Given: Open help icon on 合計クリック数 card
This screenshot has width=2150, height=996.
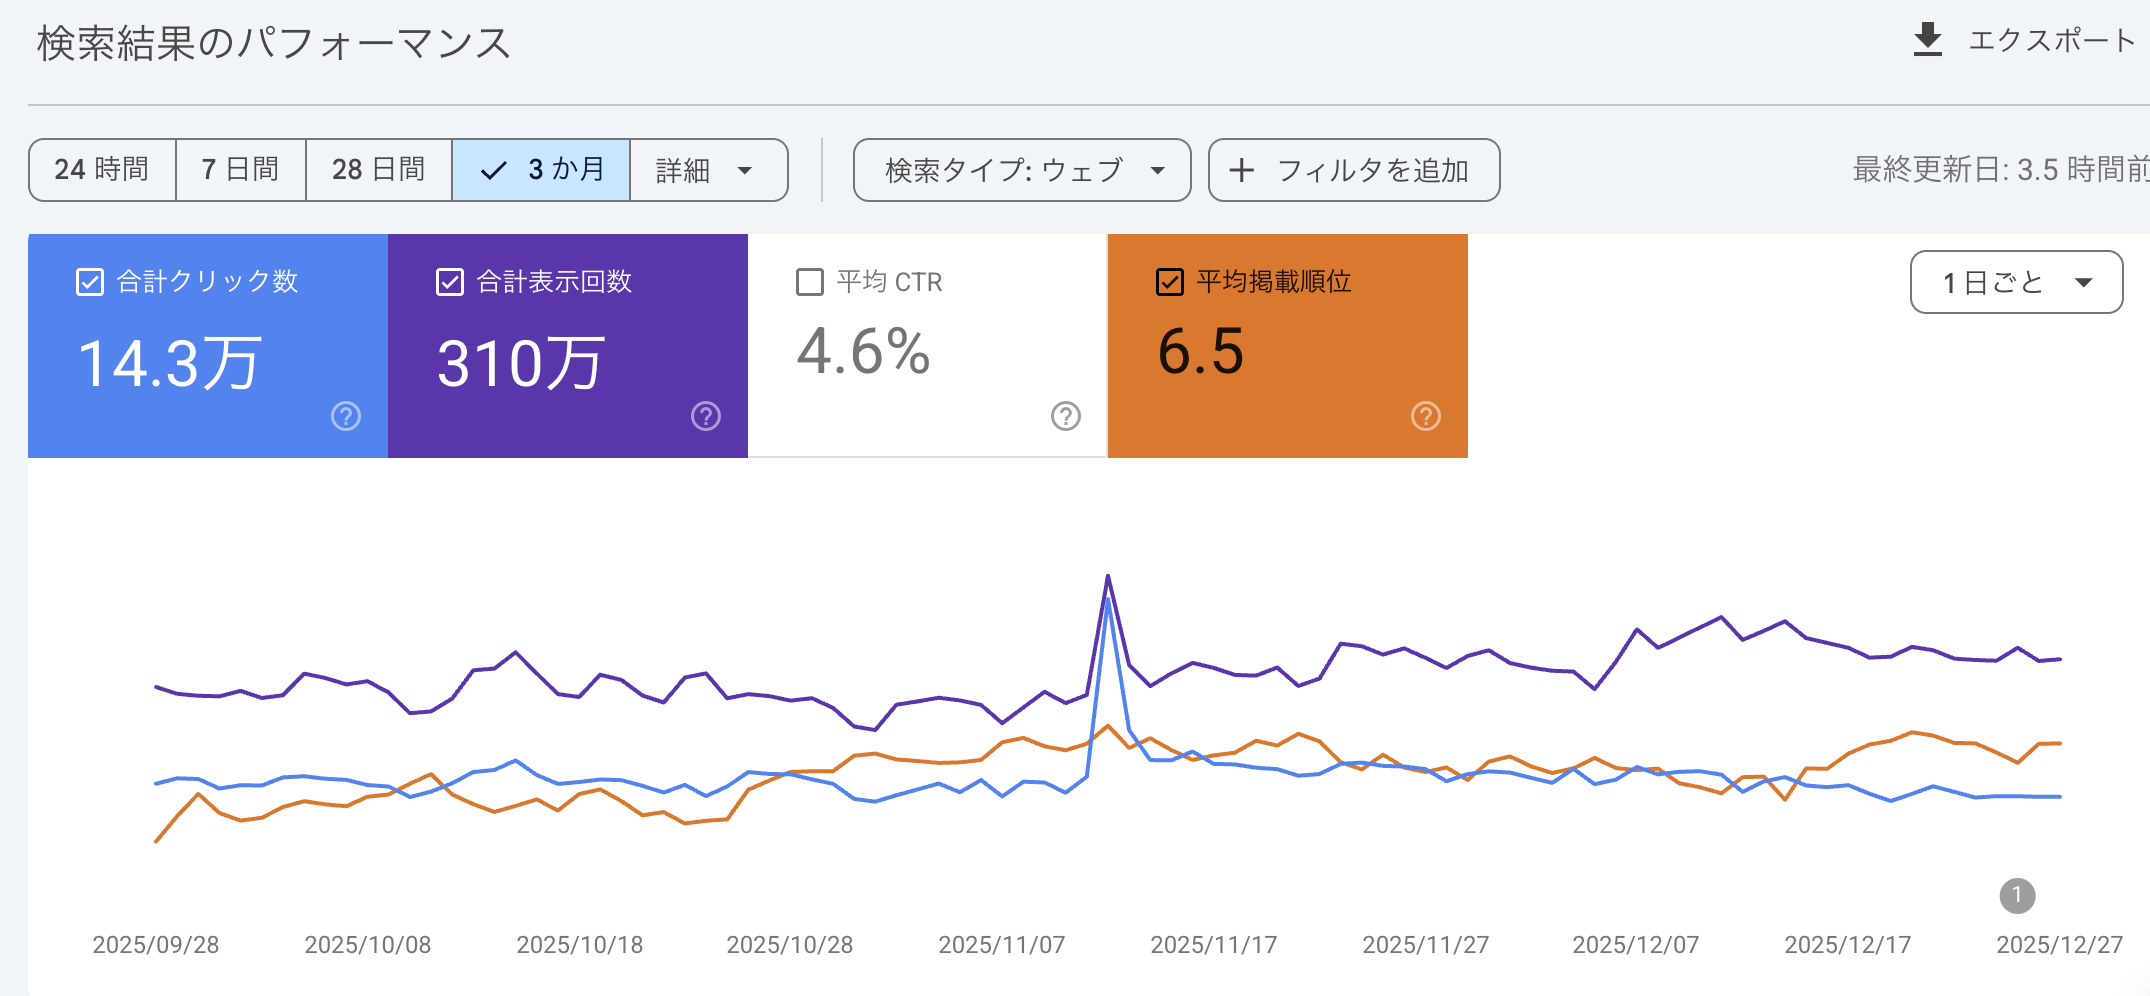Looking at the screenshot, I should tap(346, 416).
